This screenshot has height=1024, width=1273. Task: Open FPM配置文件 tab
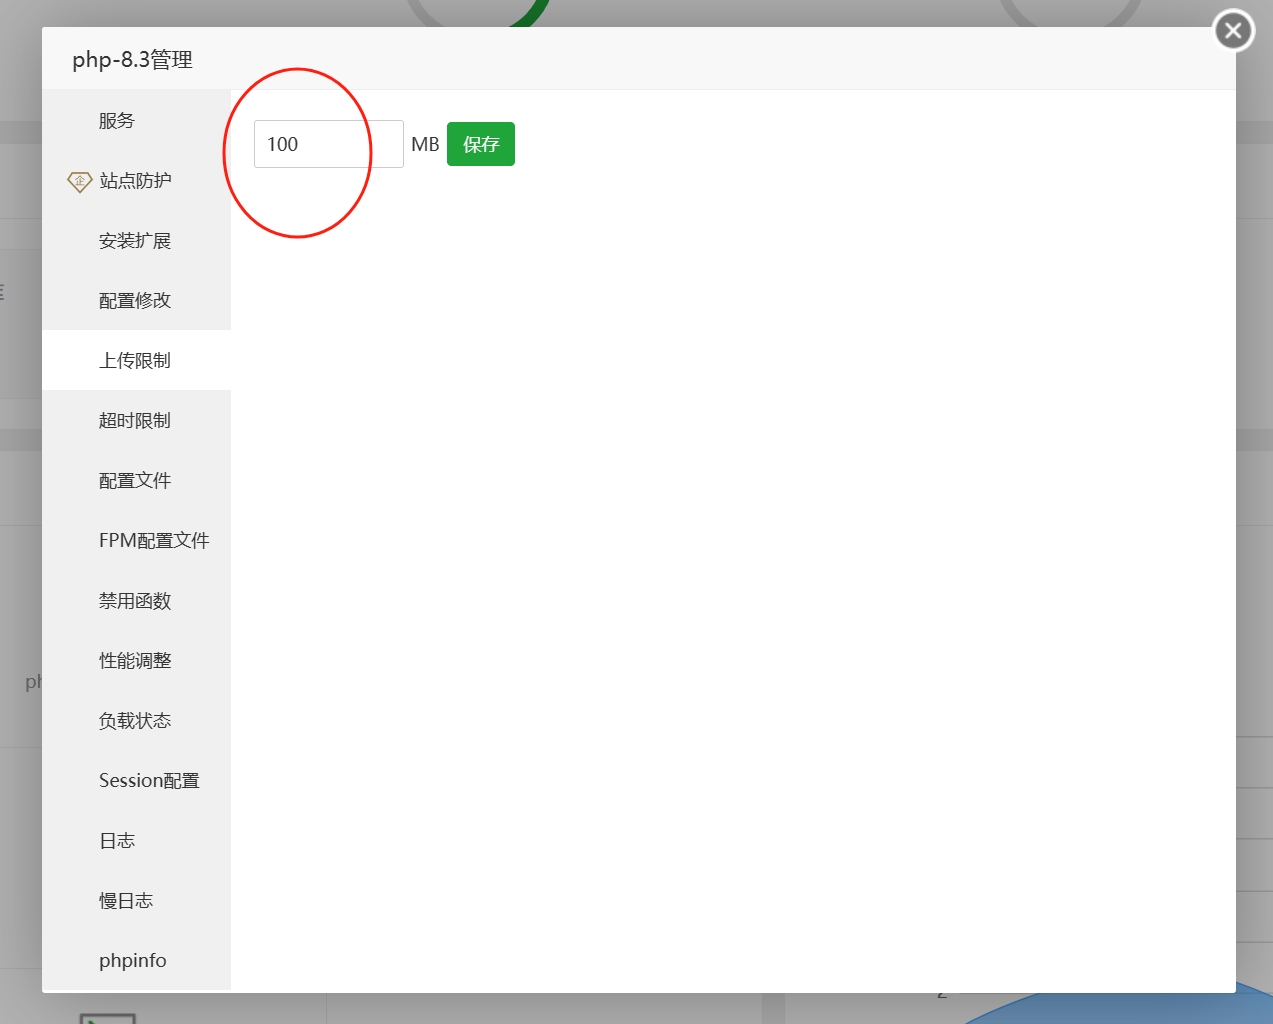[x=136, y=540]
